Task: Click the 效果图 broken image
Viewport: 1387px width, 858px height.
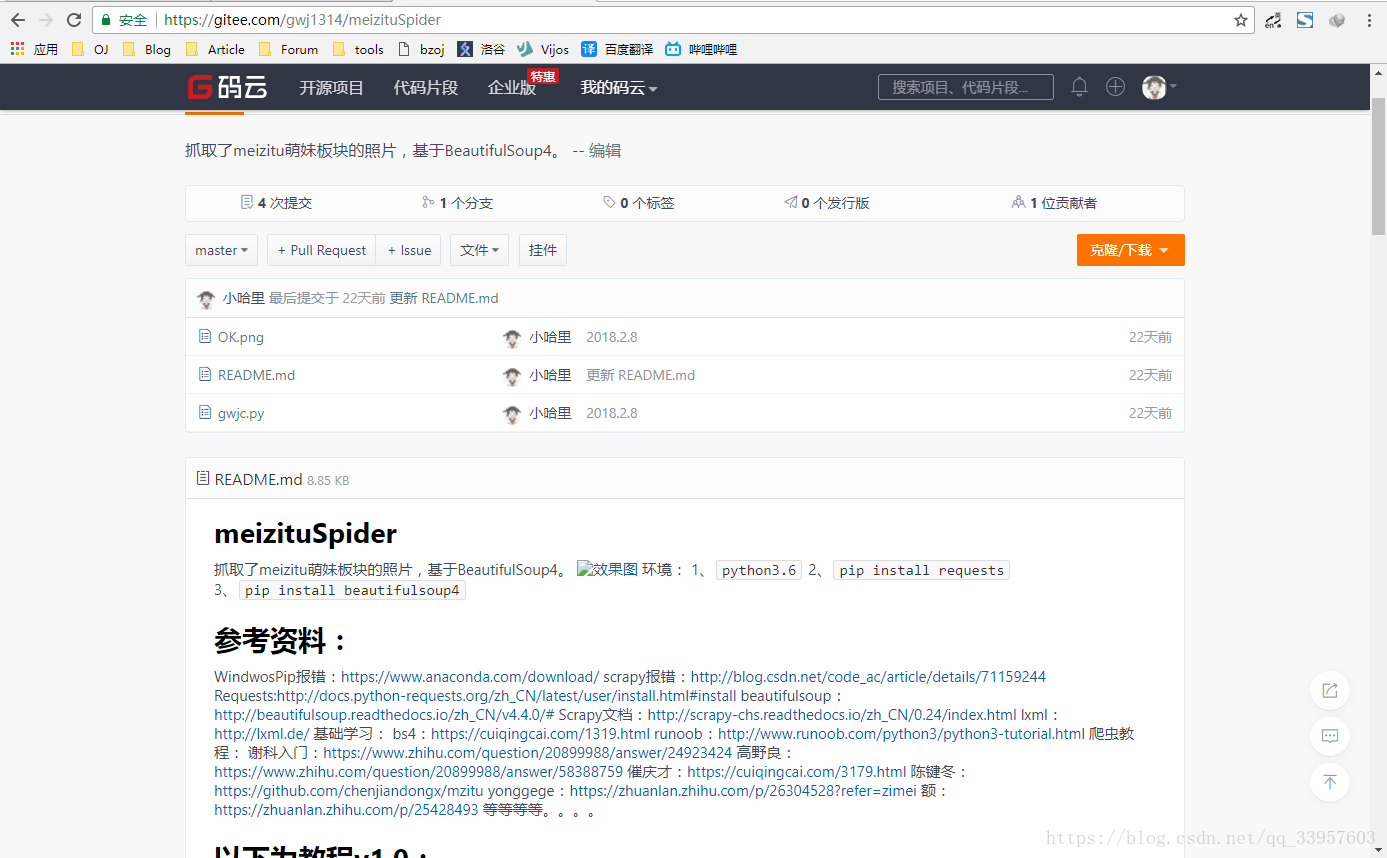Action: [607, 570]
